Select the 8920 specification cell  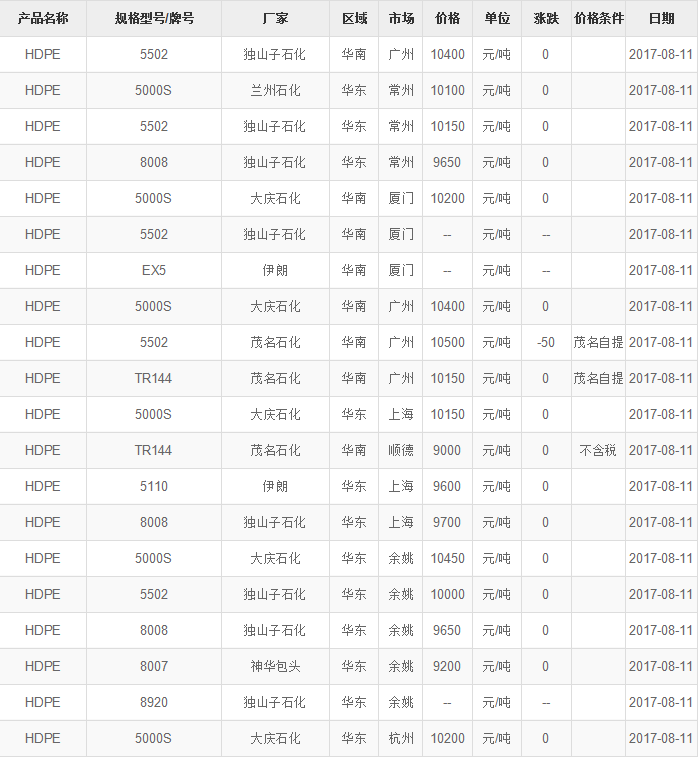[154, 702]
